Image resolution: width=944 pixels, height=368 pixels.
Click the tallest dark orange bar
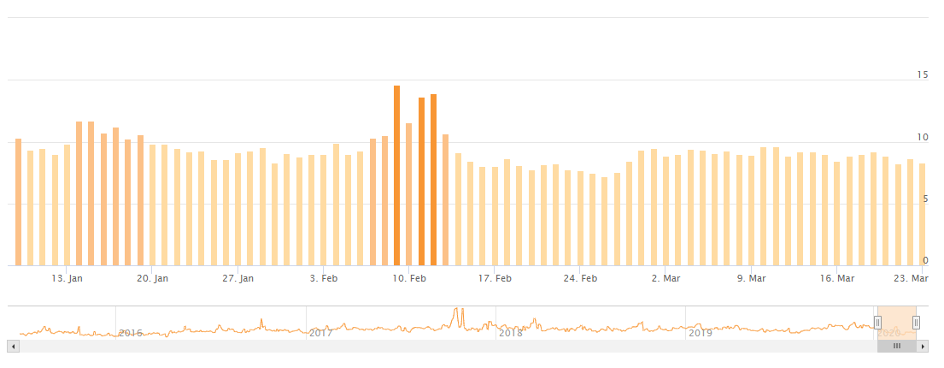click(397, 175)
